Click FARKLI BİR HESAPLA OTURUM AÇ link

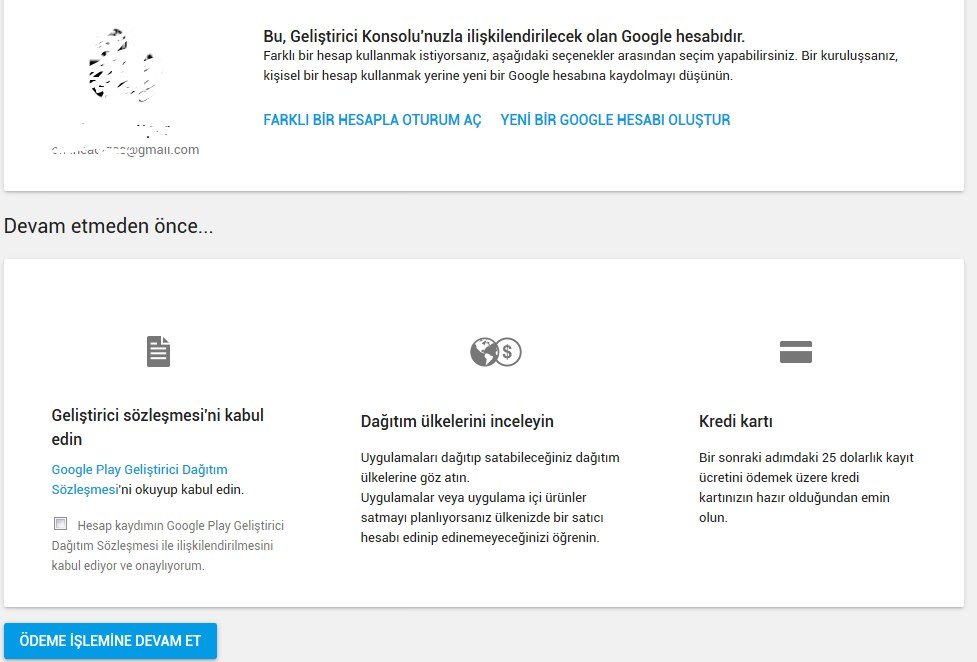click(x=372, y=120)
